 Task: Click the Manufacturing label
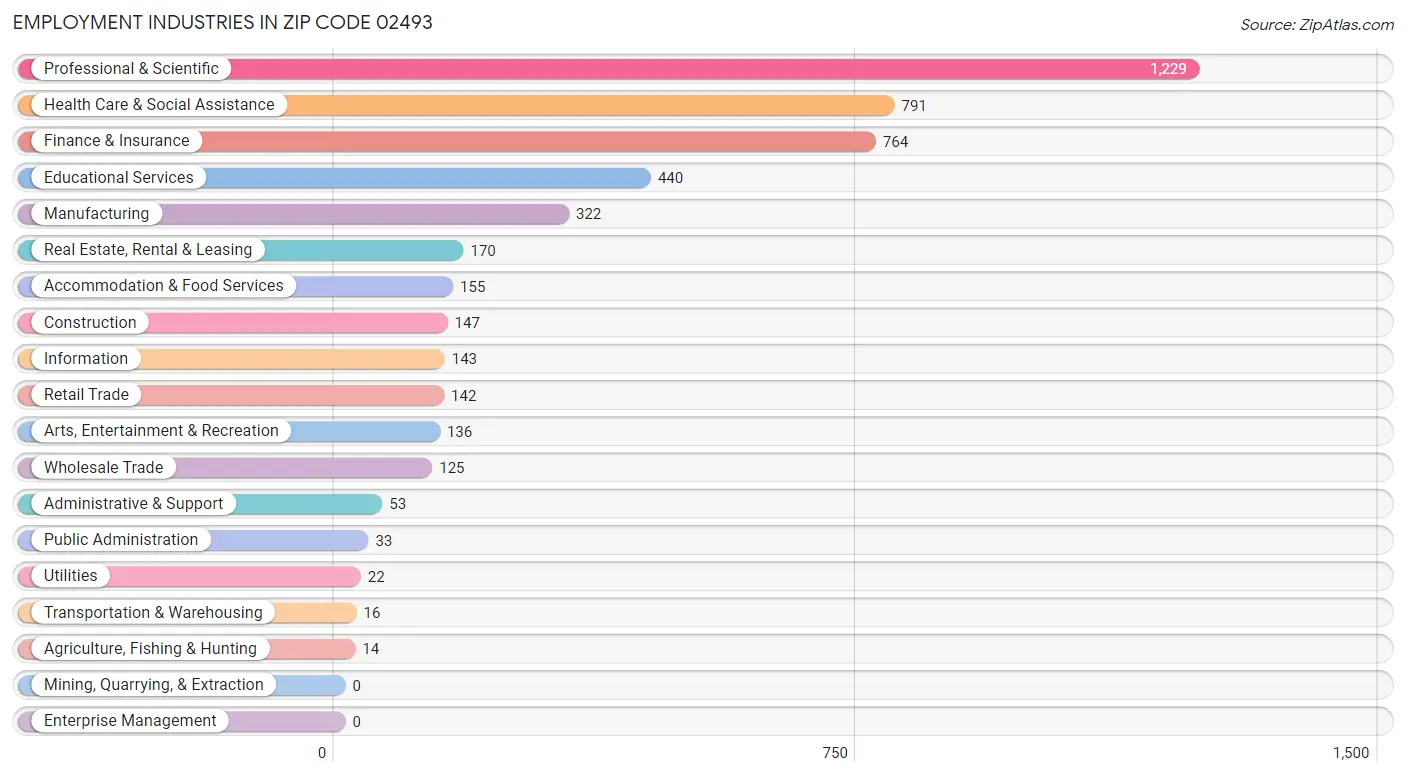pyautogui.click(x=96, y=214)
